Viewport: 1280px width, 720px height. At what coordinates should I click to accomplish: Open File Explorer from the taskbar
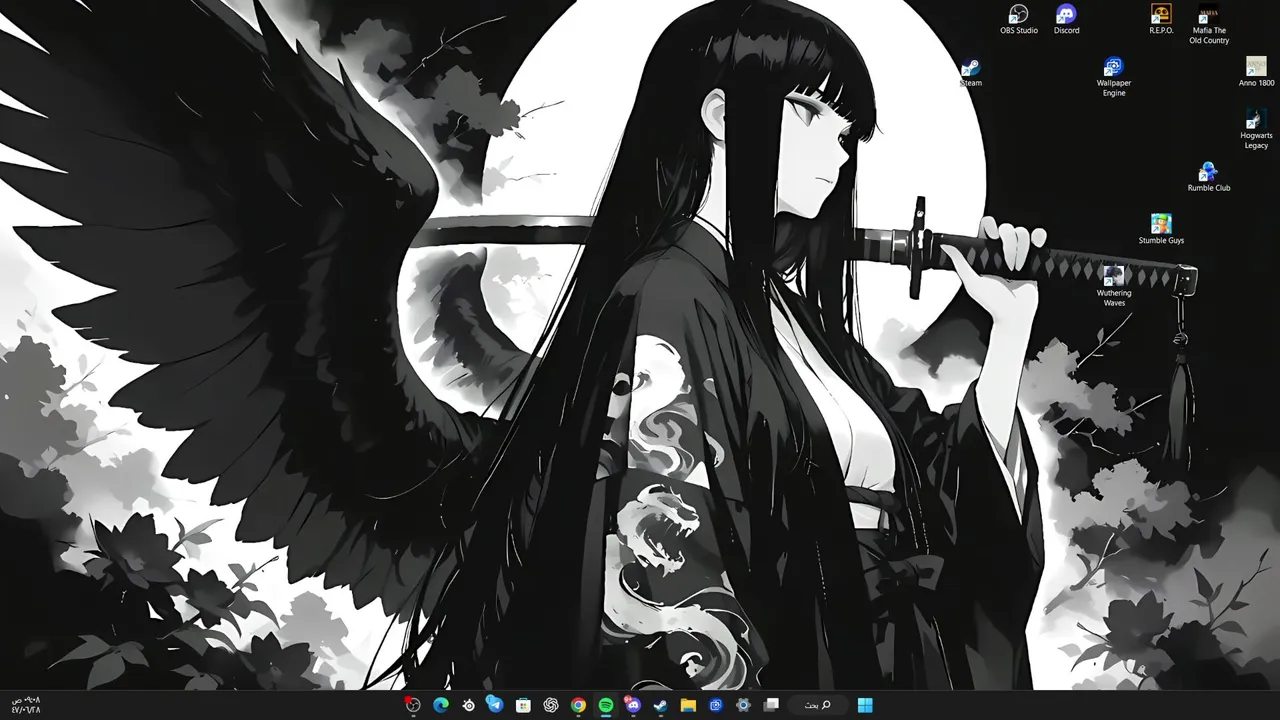(x=688, y=705)
